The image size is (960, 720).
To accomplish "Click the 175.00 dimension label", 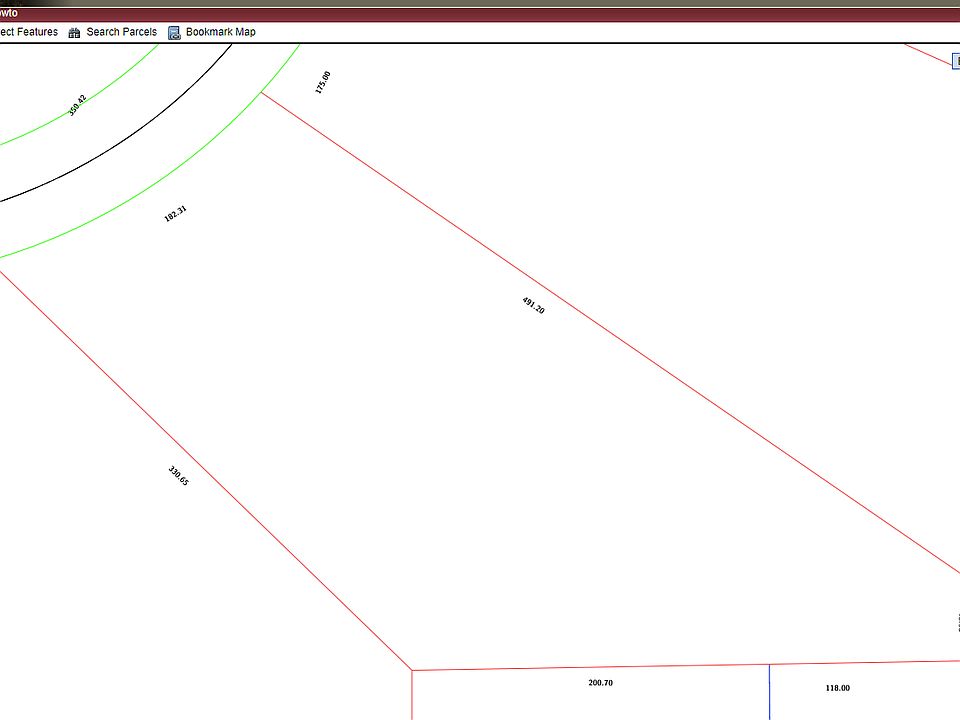I will [323, 83].
